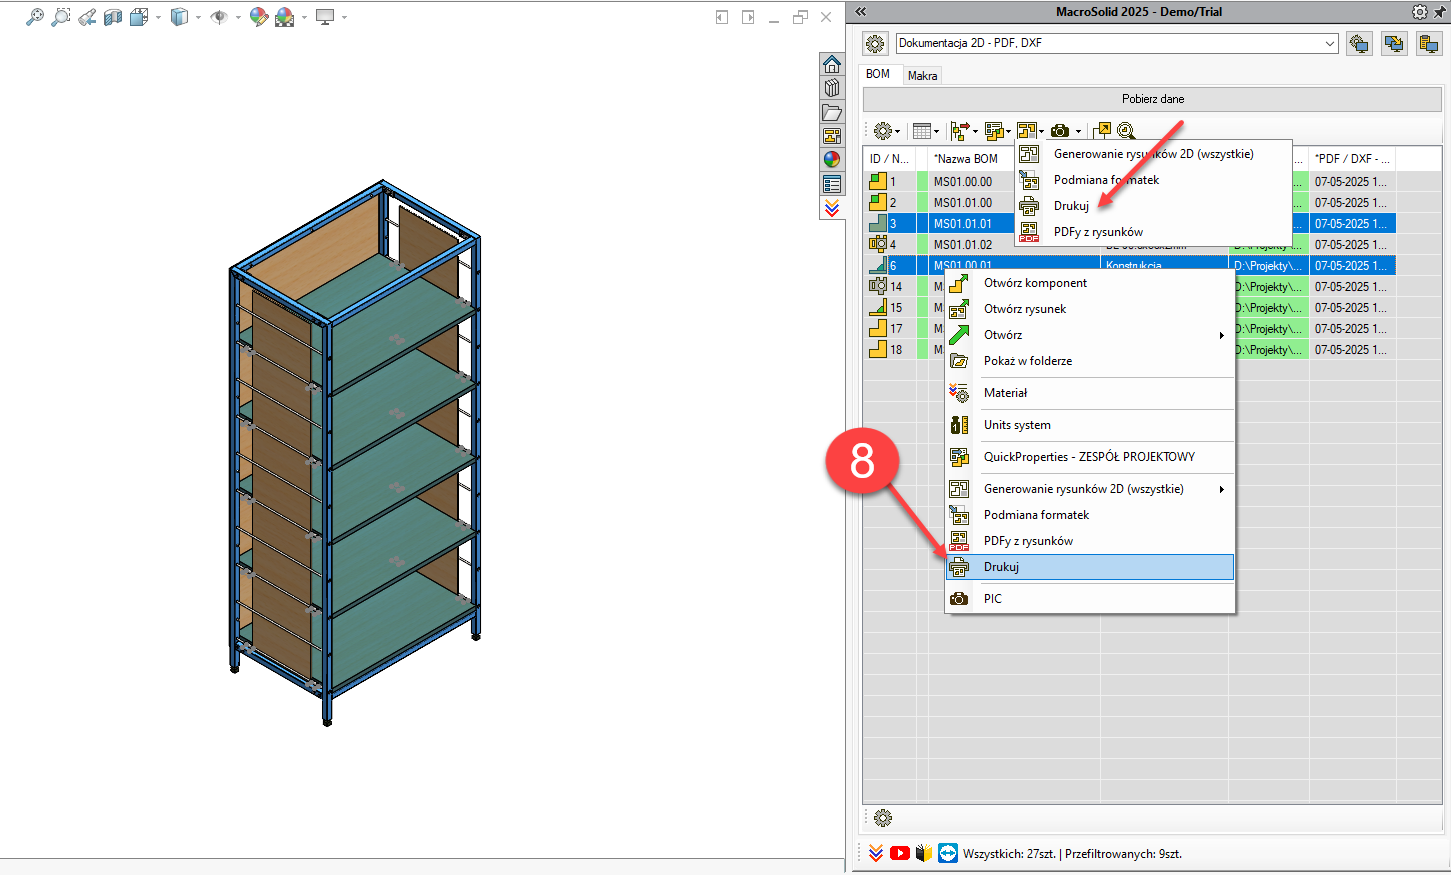Click Zoom to Area magnifier icon
Screen dimensions: 1451x875
coord(61,17)
